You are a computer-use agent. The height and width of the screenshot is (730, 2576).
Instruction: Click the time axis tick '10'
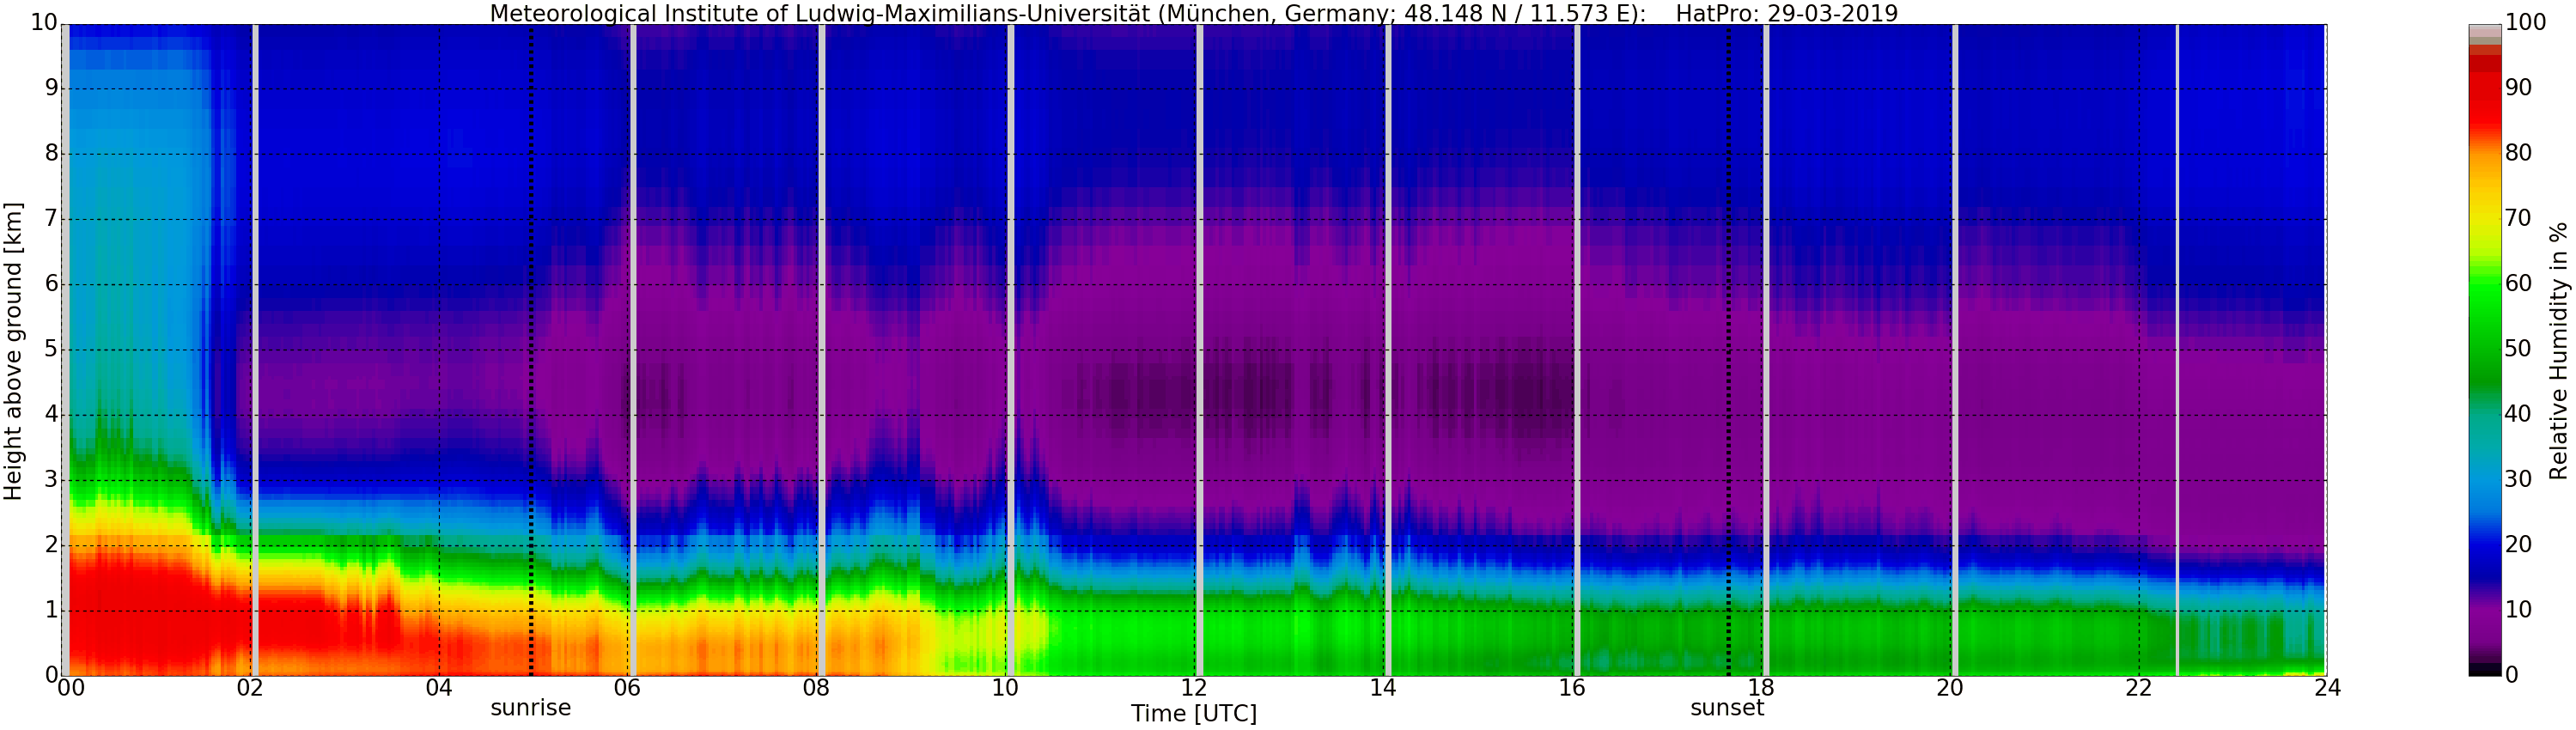1005,688
